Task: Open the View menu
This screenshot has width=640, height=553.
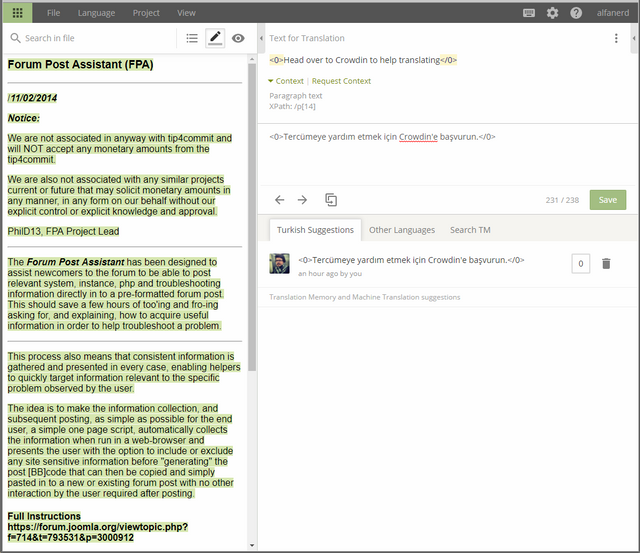Action: (186, 13)
